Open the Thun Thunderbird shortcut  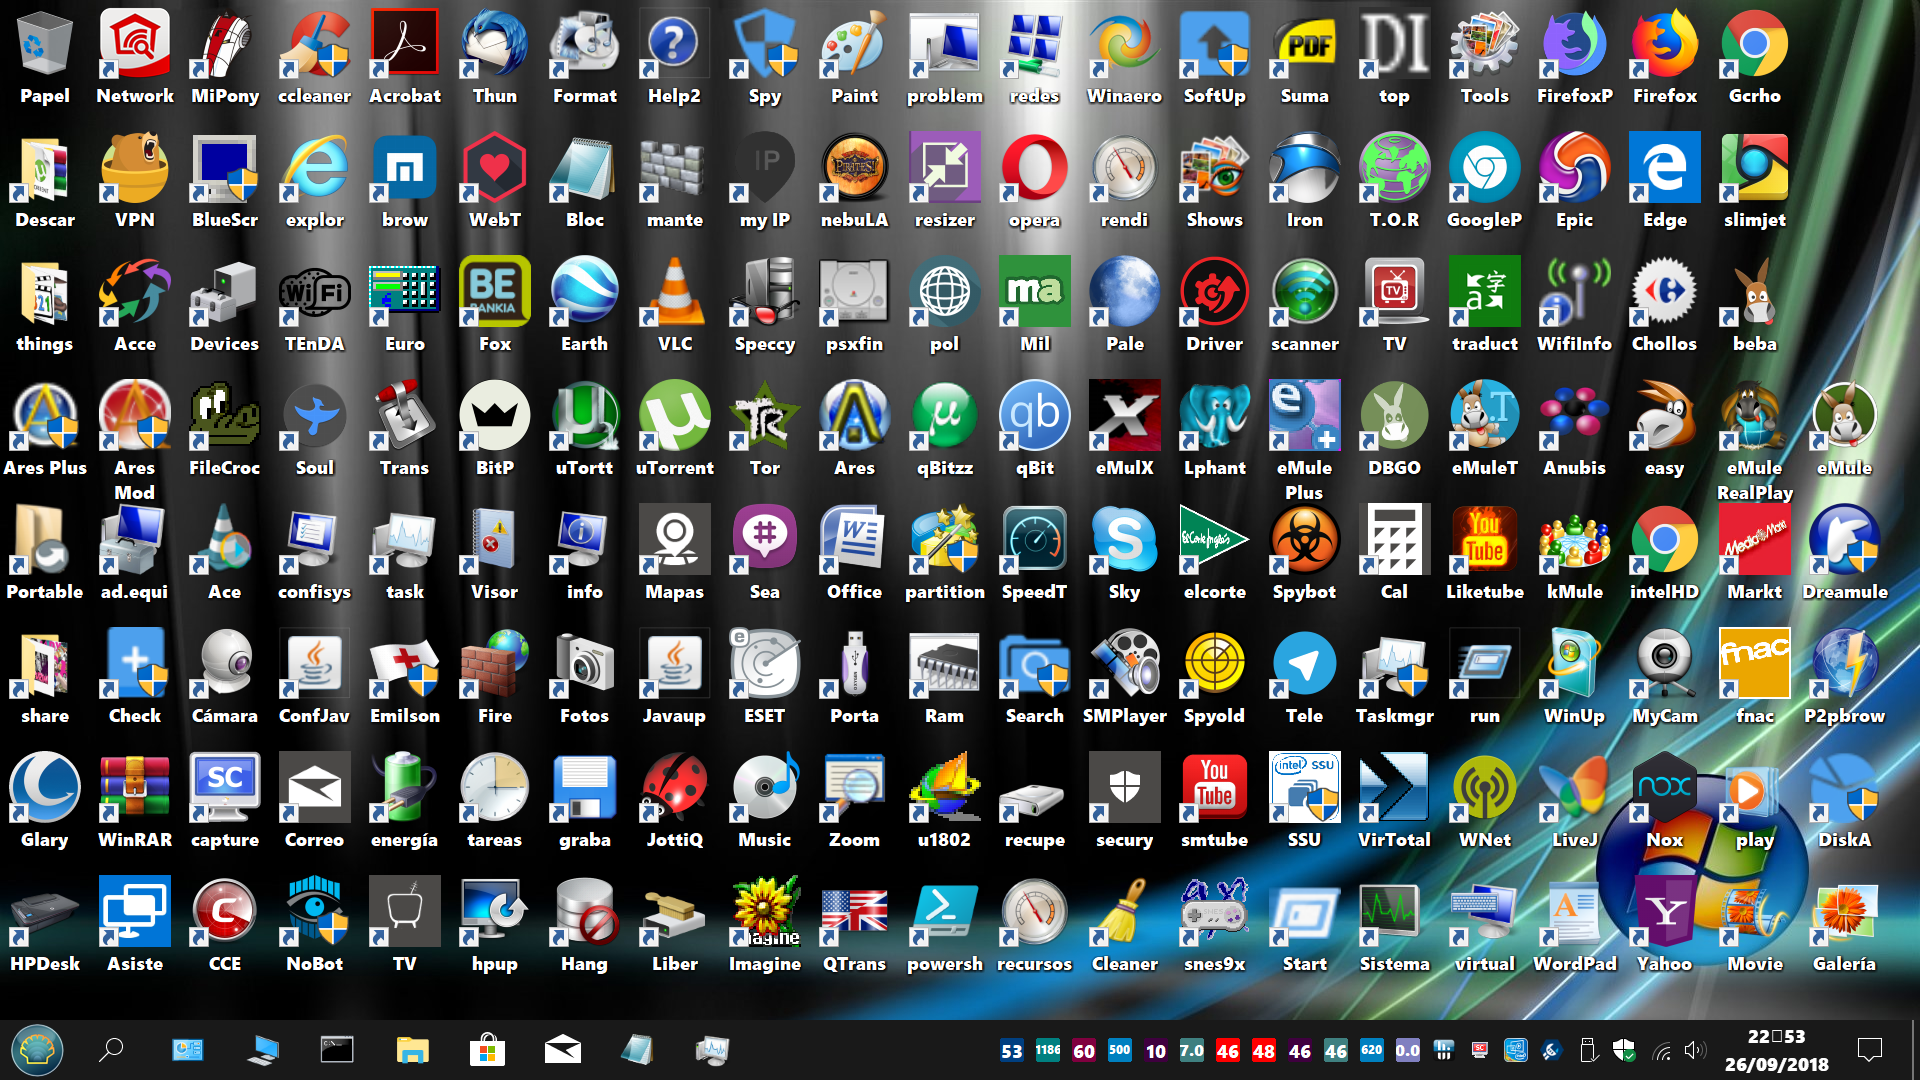coord(495,57)
